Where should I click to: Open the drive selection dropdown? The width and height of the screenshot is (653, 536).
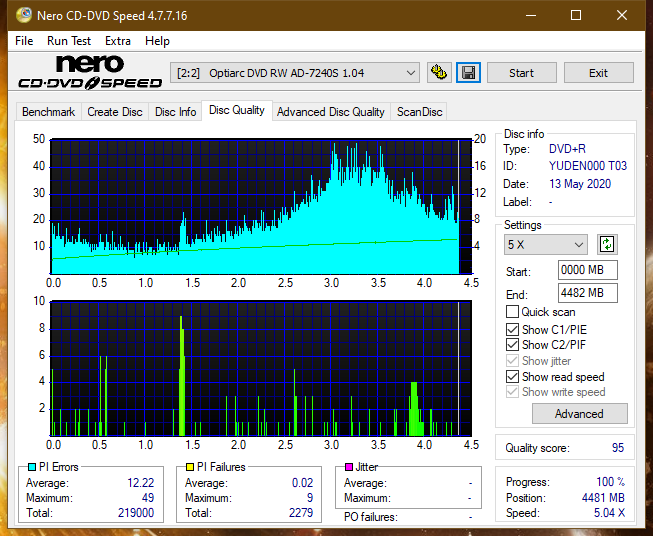tap(294, 73)
